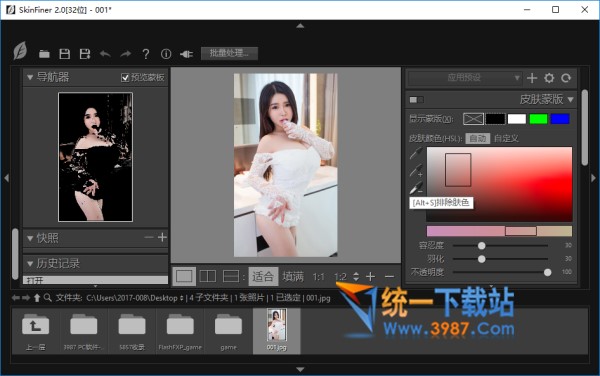
Task: Toggle the skin mask on/off switch
Action: [416, 100]
